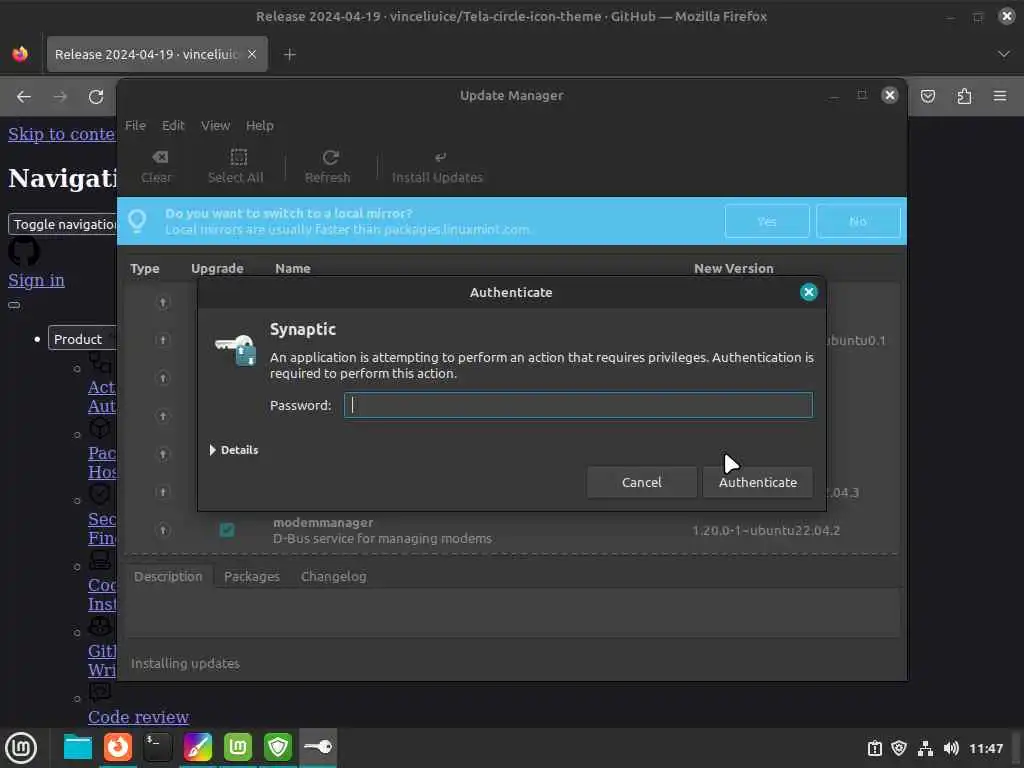Open the network tray icon
This screenshot has width=1024, height=768.
point(925,748)
